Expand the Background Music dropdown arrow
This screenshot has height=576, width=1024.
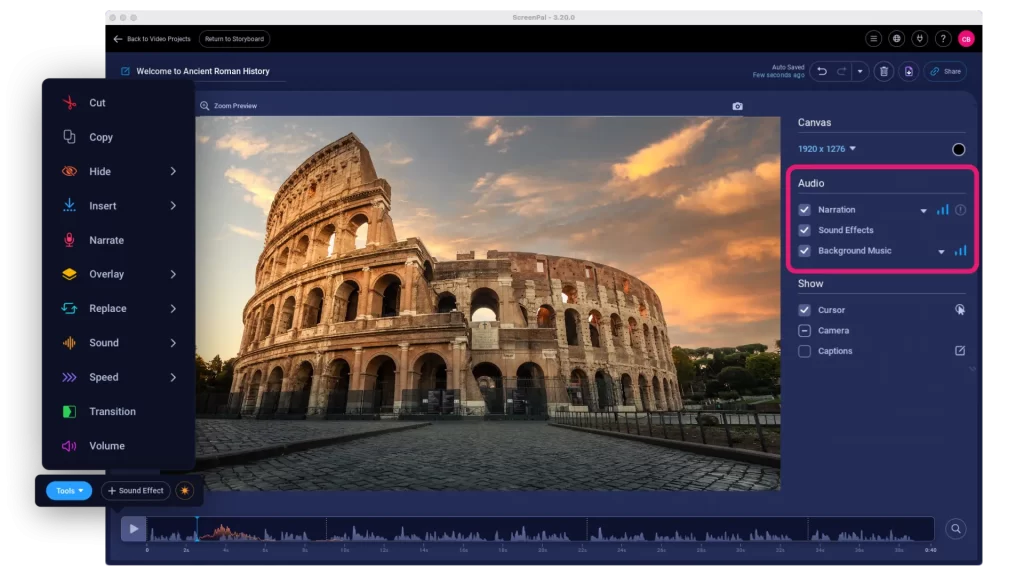pyautogui.click(x=941, y=252)
